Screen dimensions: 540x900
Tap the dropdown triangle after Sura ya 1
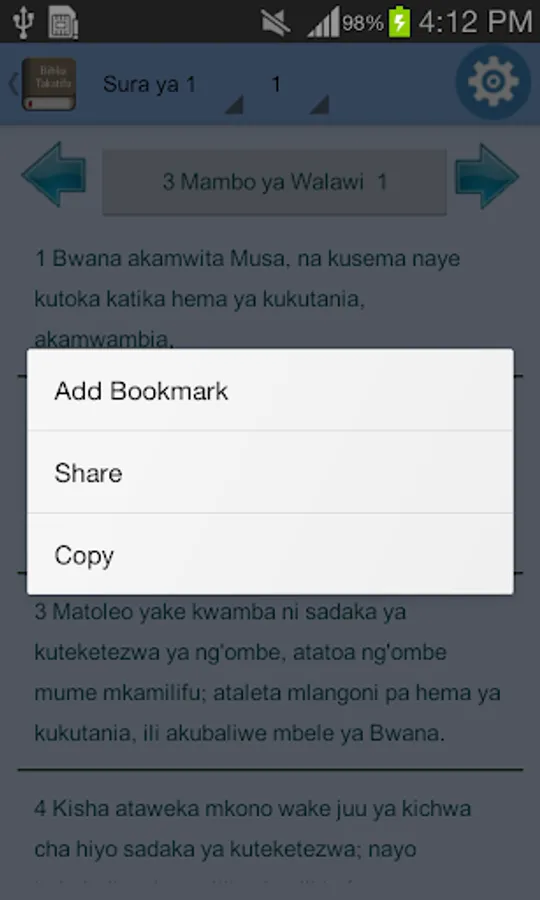click(x=234, y=104)
